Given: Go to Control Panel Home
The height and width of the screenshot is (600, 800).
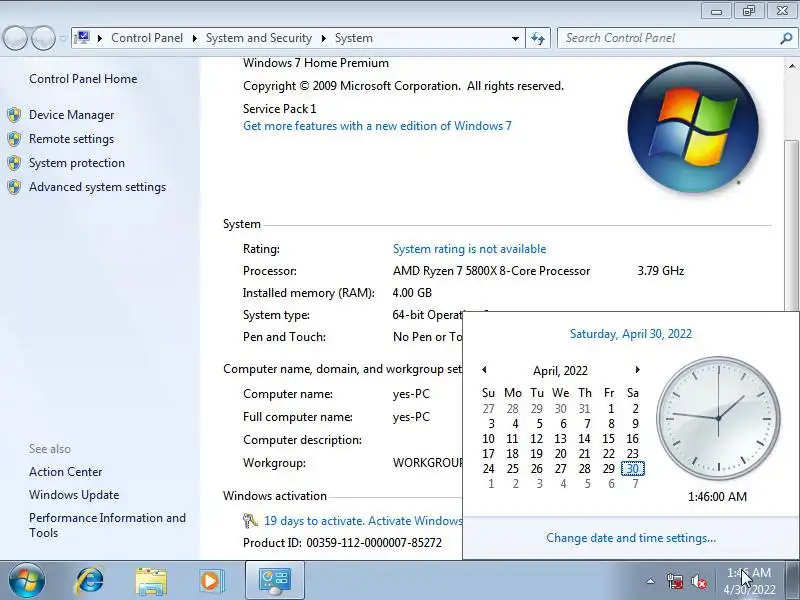Looking at the screenshot, I should click(83, 79).
